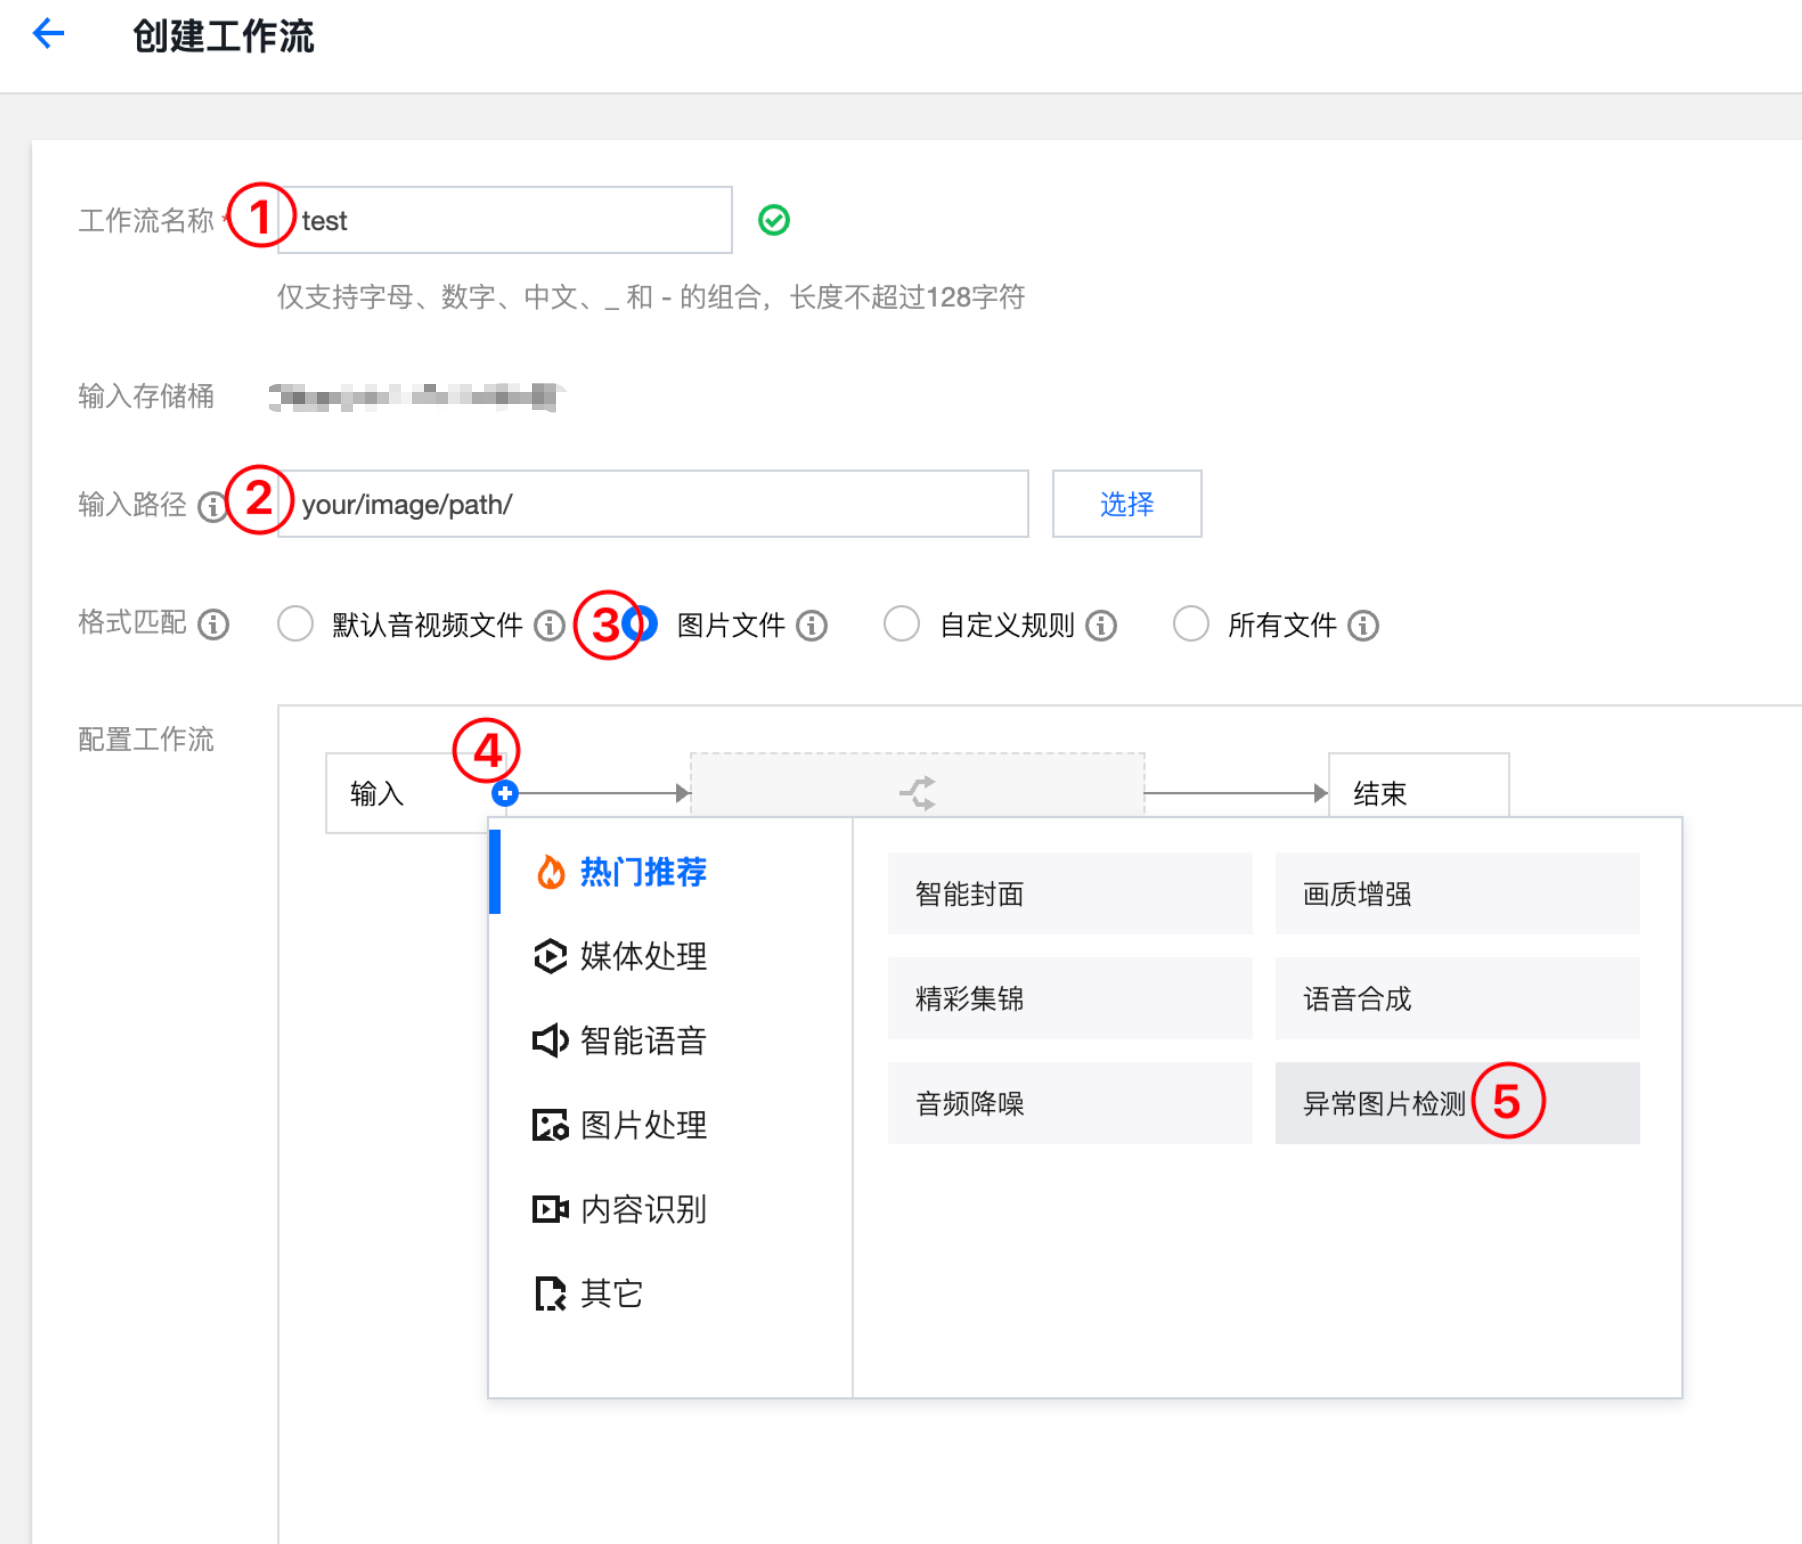The height and width of the screenshot is (1544, 1802).
Task: Select the 自定义规则 radio button
Action: [901, 624]
